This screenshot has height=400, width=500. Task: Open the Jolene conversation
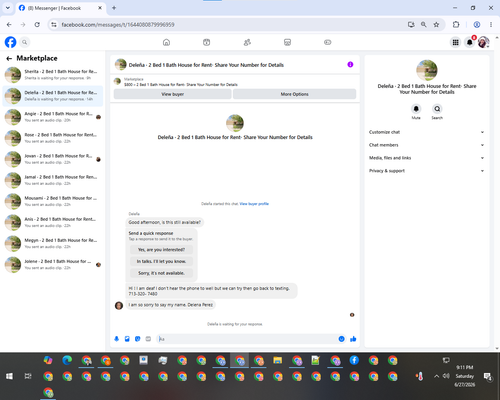53,265
